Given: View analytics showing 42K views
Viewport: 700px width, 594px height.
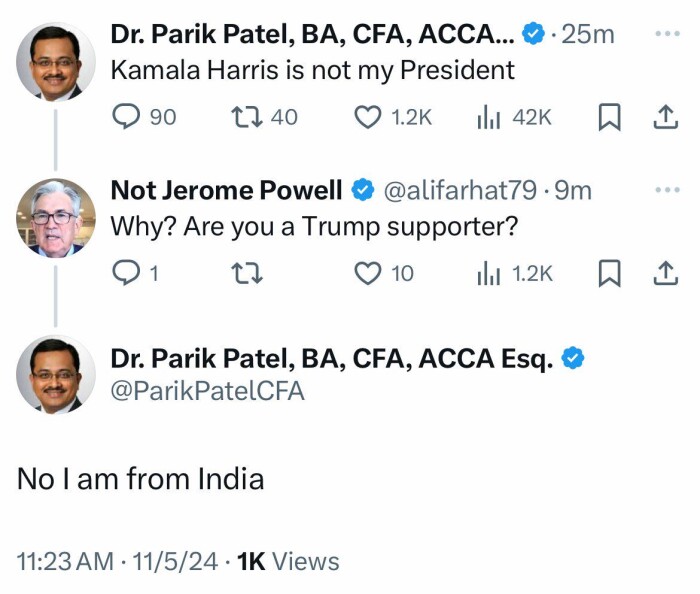Looking at the screenshot, I should tap(488, 117).
